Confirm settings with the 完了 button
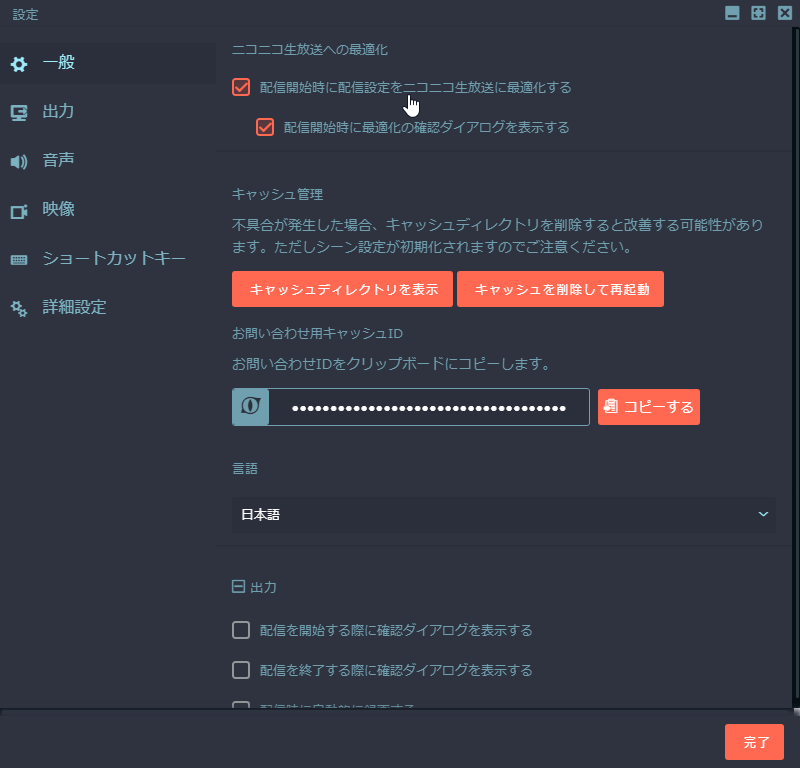 pyautogui.click(x=754, y=742)
